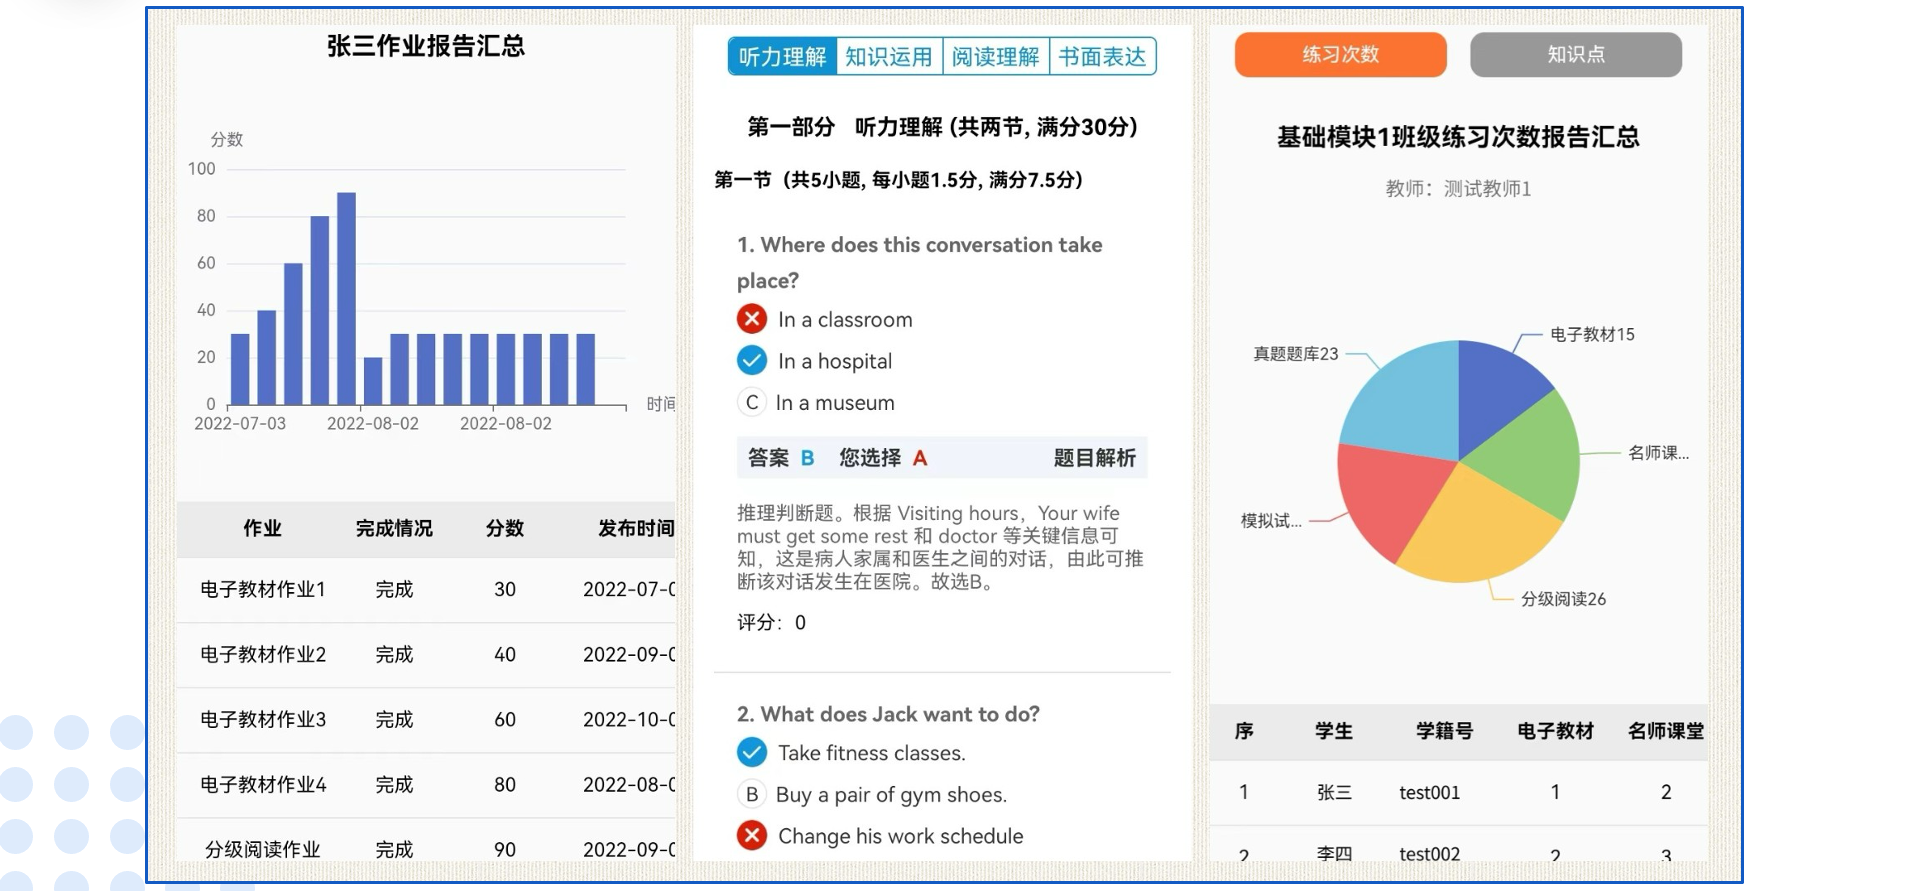
Task: Click the red wrong mark beside Change his work schedule
Action: click(x=752, y=835)
